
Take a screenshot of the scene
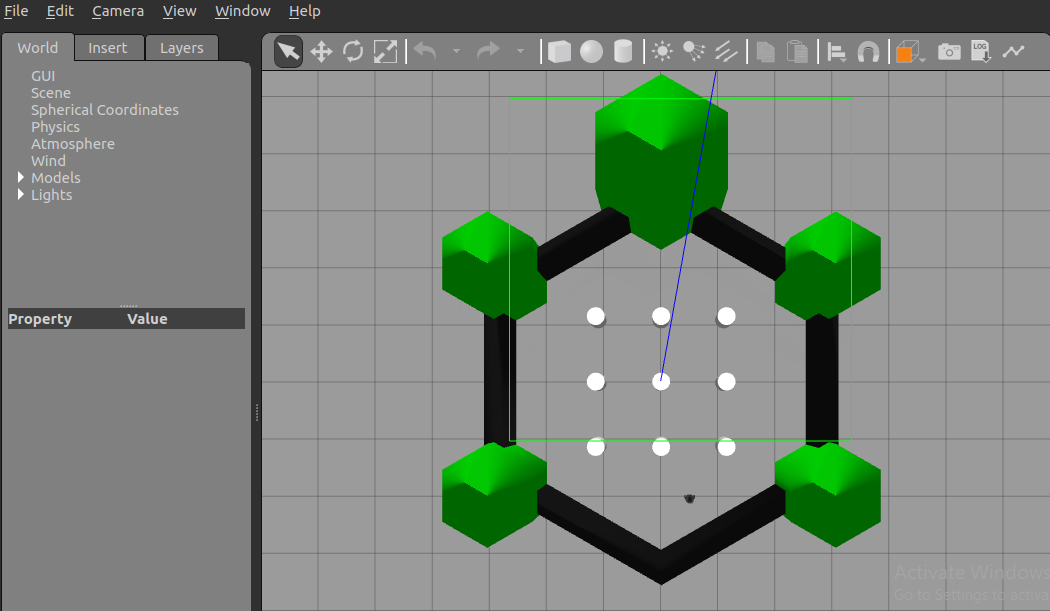949,50
